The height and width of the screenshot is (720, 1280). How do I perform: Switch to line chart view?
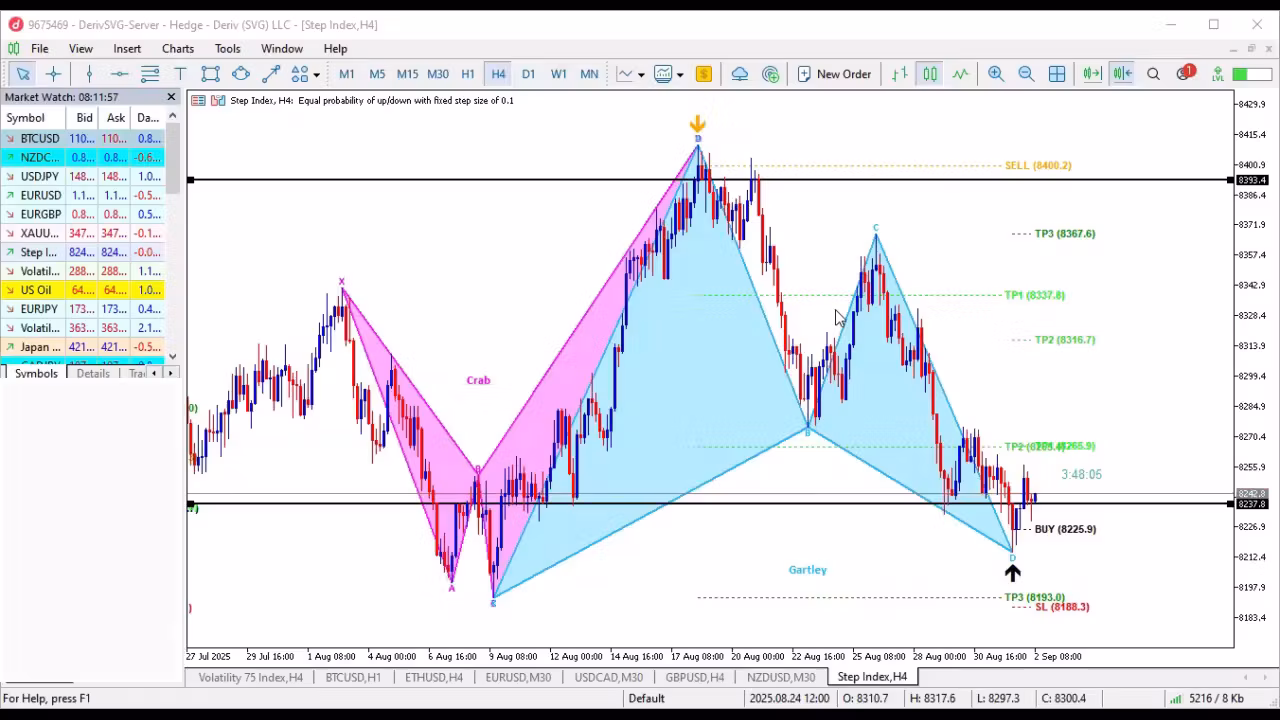(960, 74)
